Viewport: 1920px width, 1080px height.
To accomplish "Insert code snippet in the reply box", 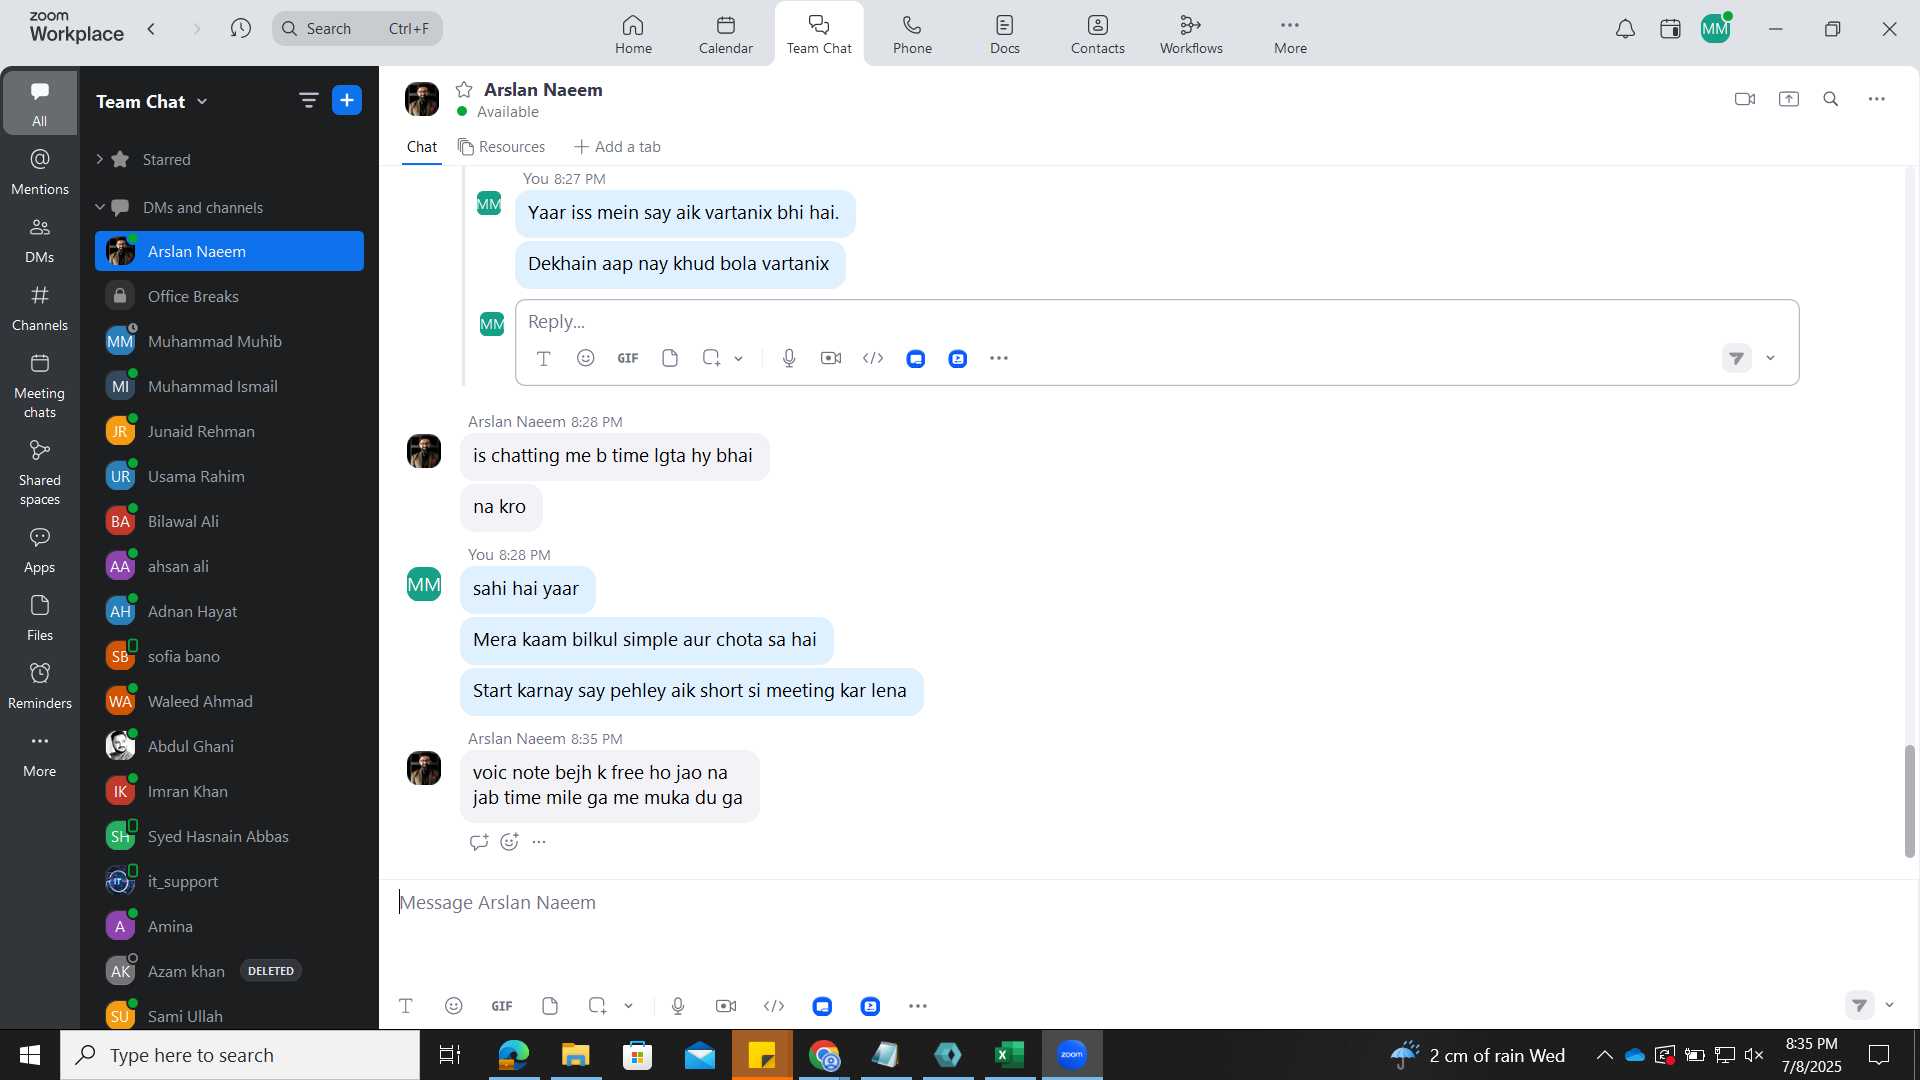I will click(x=873, y=358).
